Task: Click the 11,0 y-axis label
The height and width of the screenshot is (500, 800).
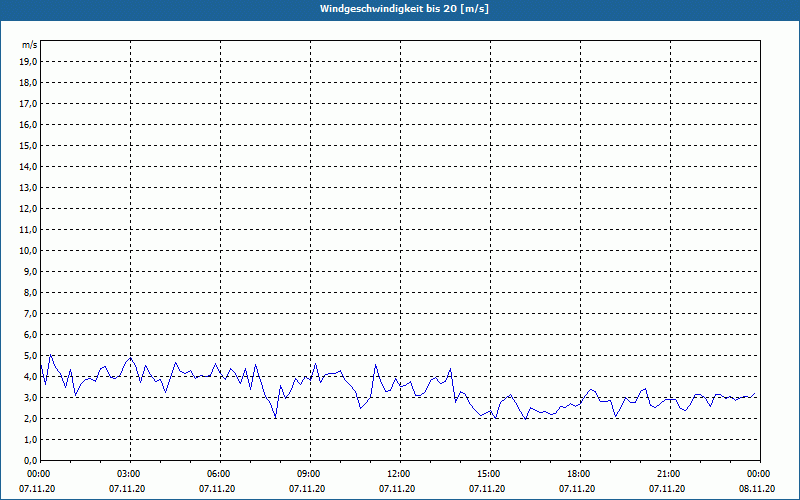Action: (28, 230)
